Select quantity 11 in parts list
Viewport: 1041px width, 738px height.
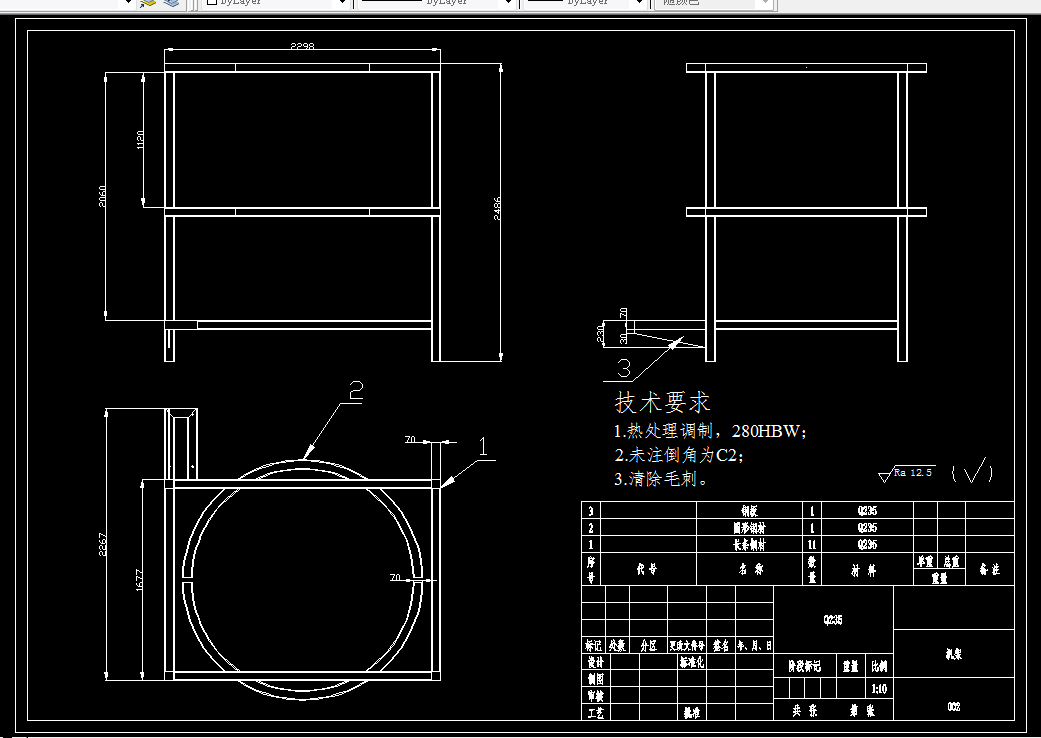click(x=811, y=544)
